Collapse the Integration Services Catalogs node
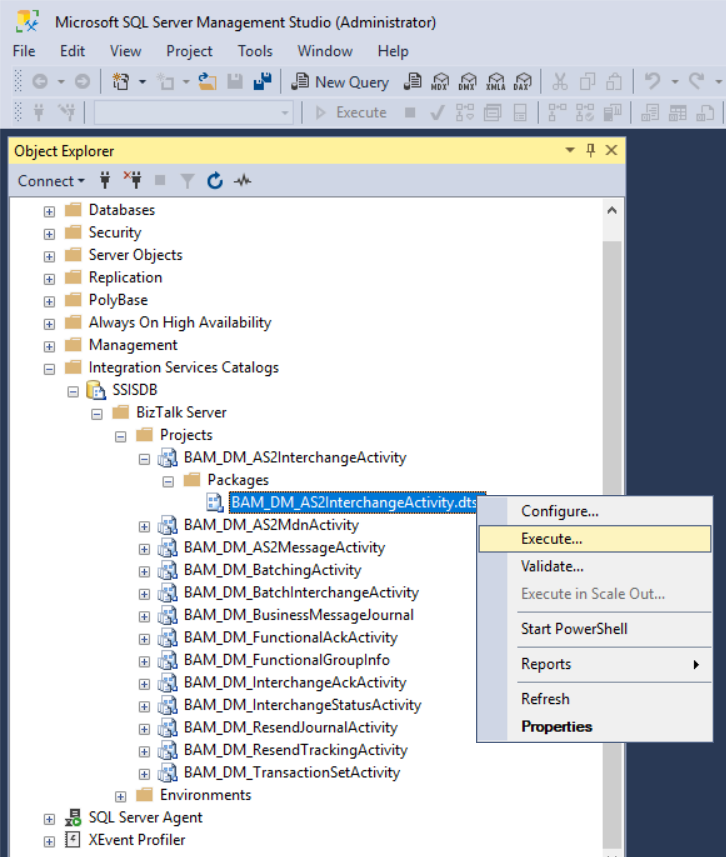Viewport: 726px width, 857px height. [x=49, y=369]
